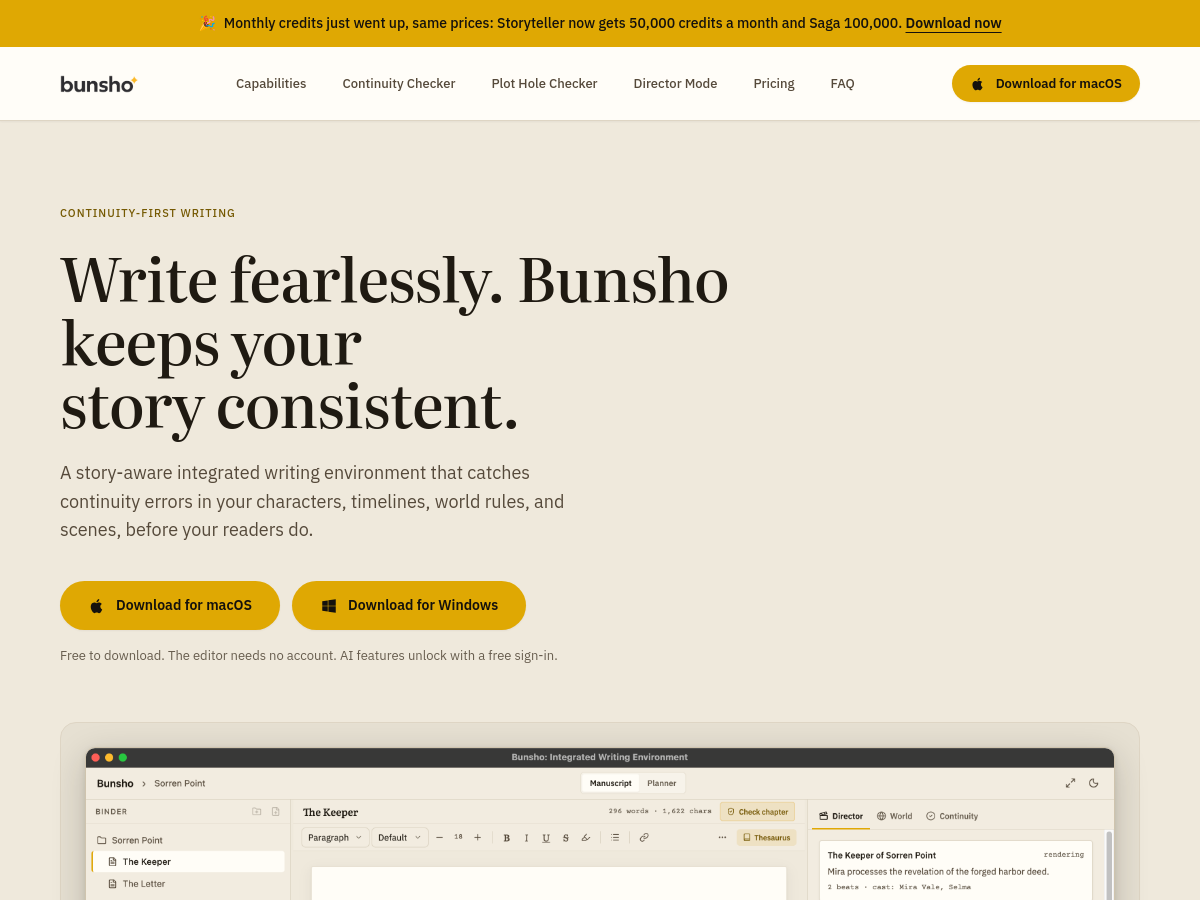Decrease font size with minus button

tap(439, 837)
